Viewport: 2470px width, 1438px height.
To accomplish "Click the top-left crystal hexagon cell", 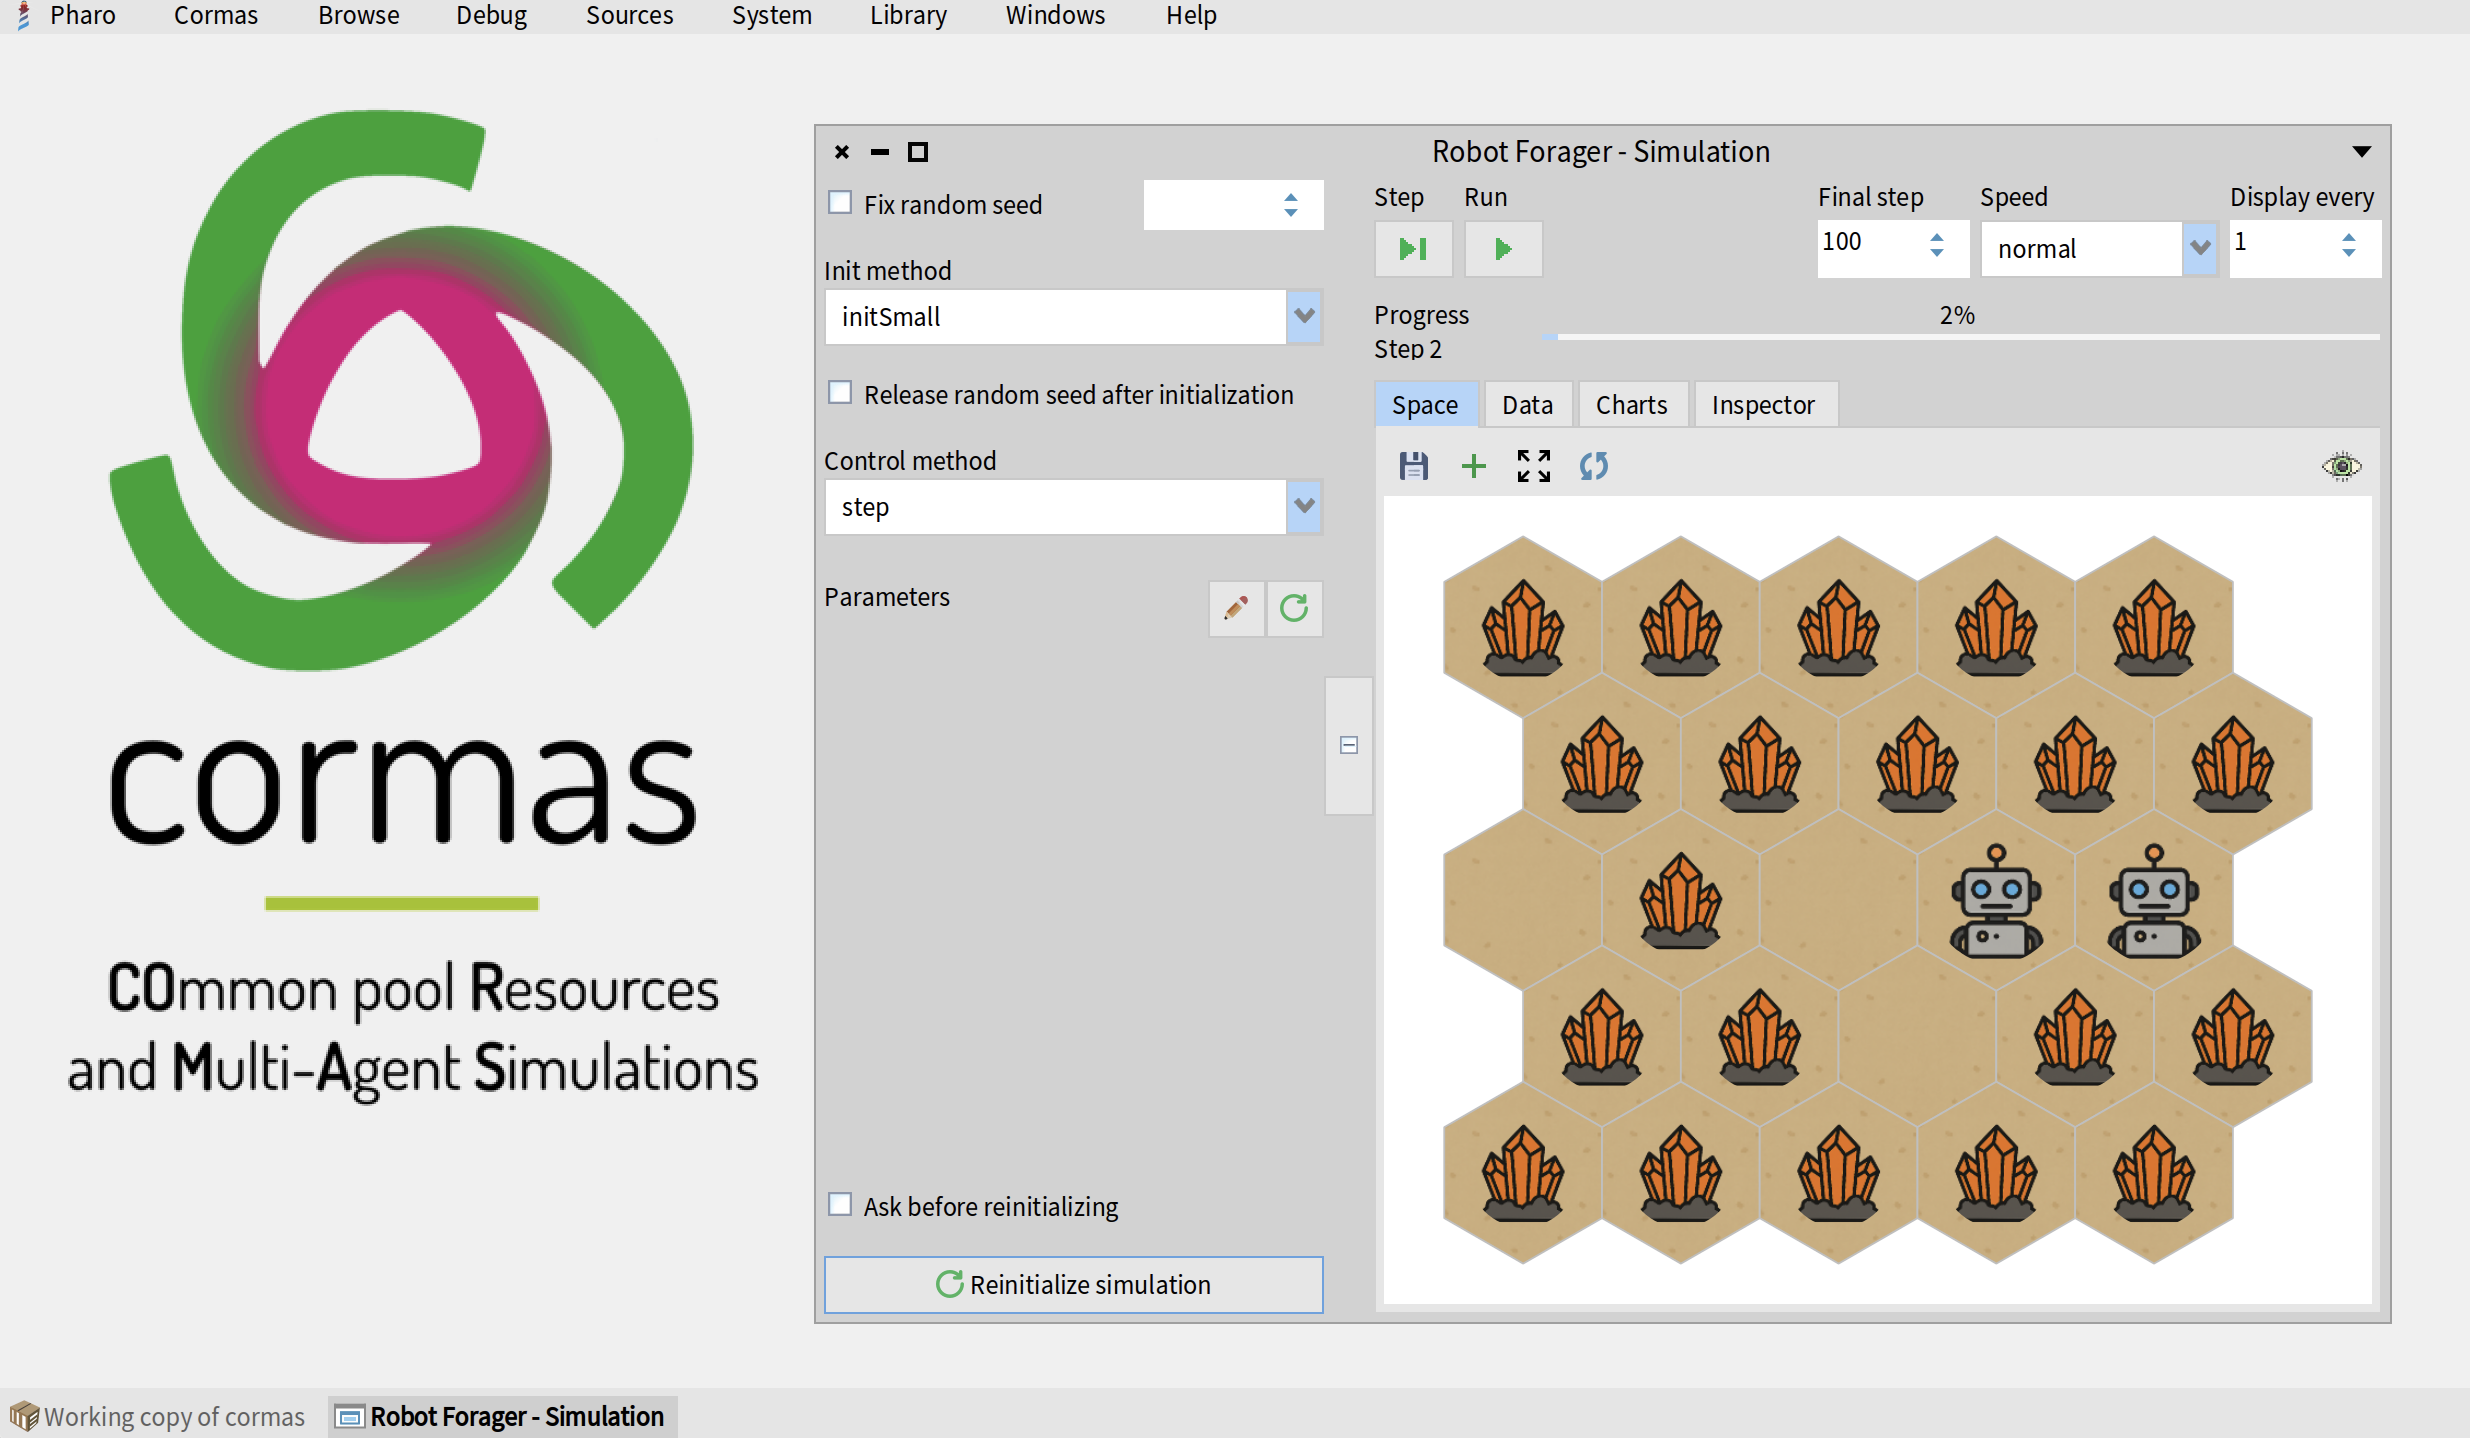I will (x=1522, y=628).
